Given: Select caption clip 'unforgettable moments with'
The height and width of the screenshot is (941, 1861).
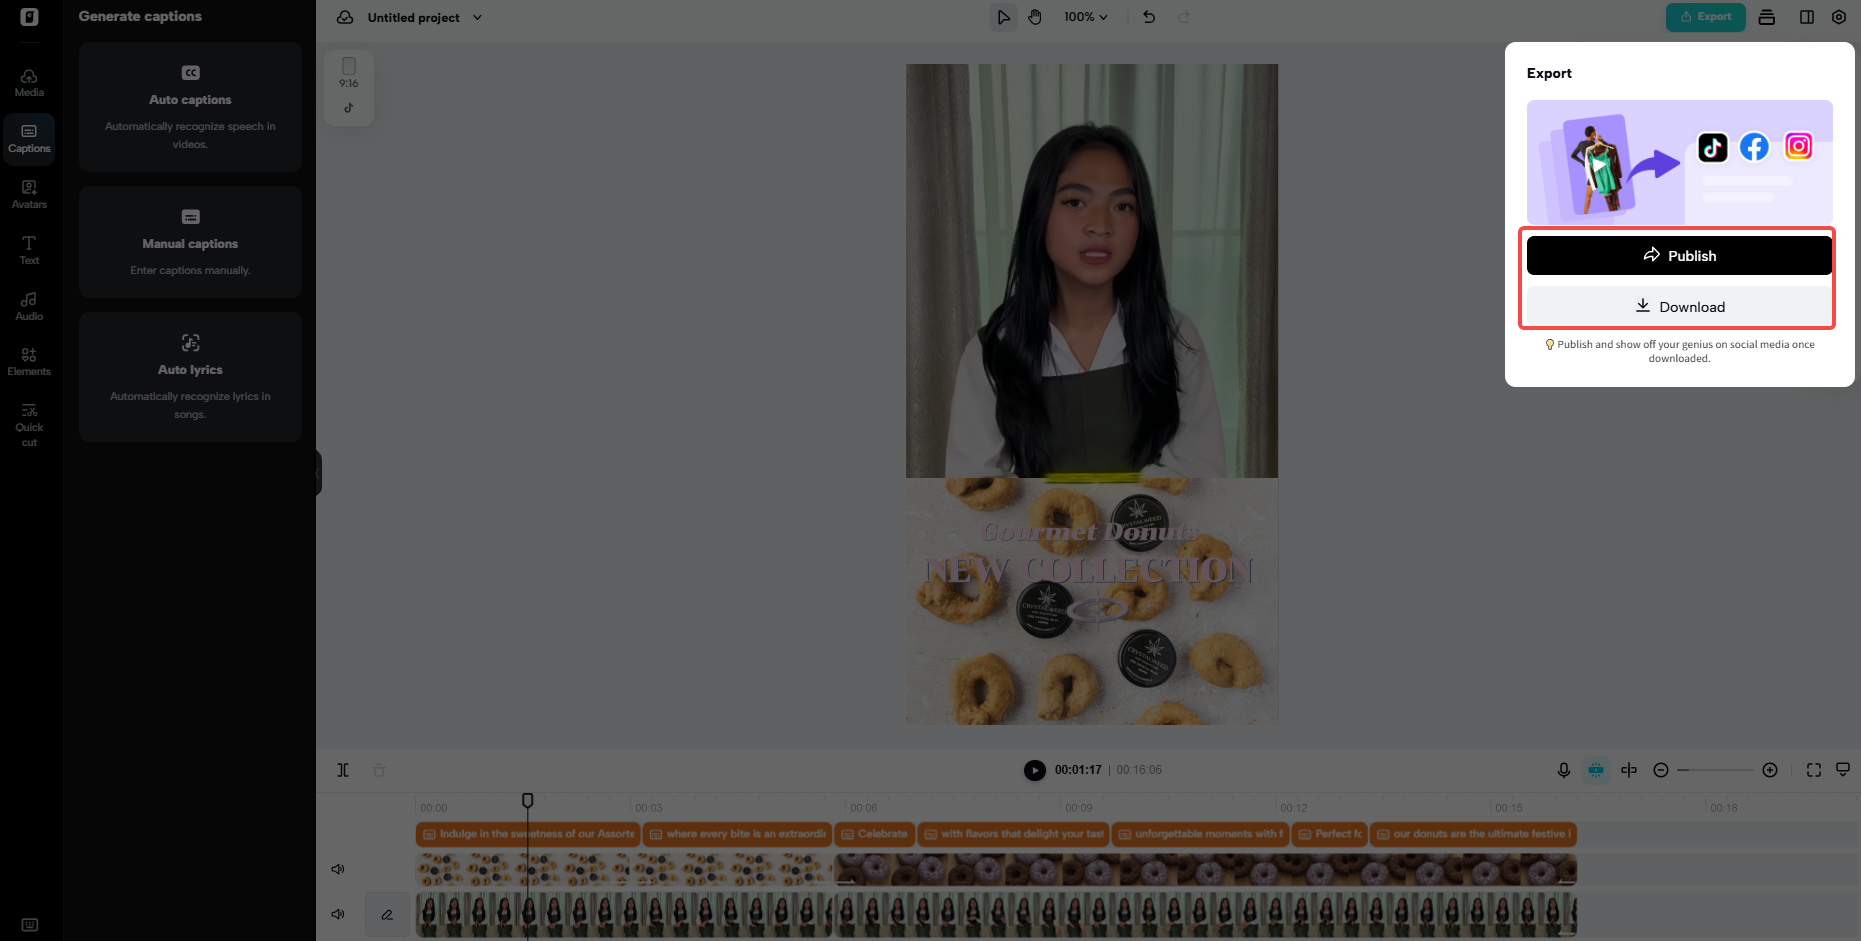Looking at the screenshot, I should click(1200, 834).
